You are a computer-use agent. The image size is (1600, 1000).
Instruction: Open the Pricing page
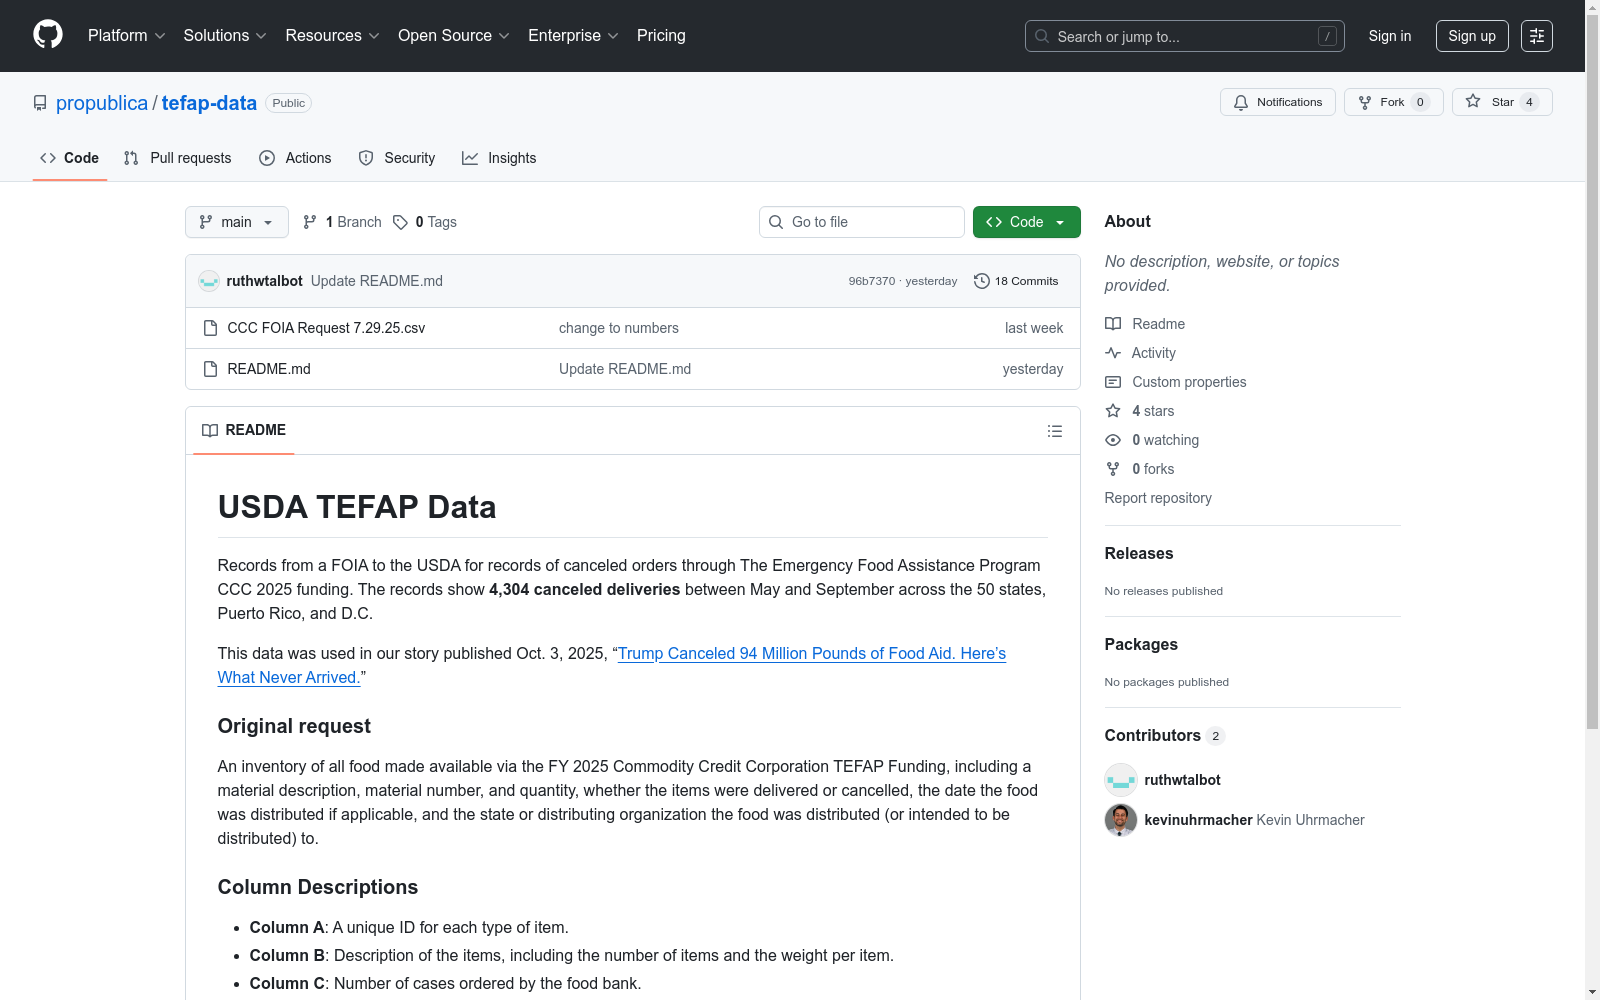click(x=661, y=36)
